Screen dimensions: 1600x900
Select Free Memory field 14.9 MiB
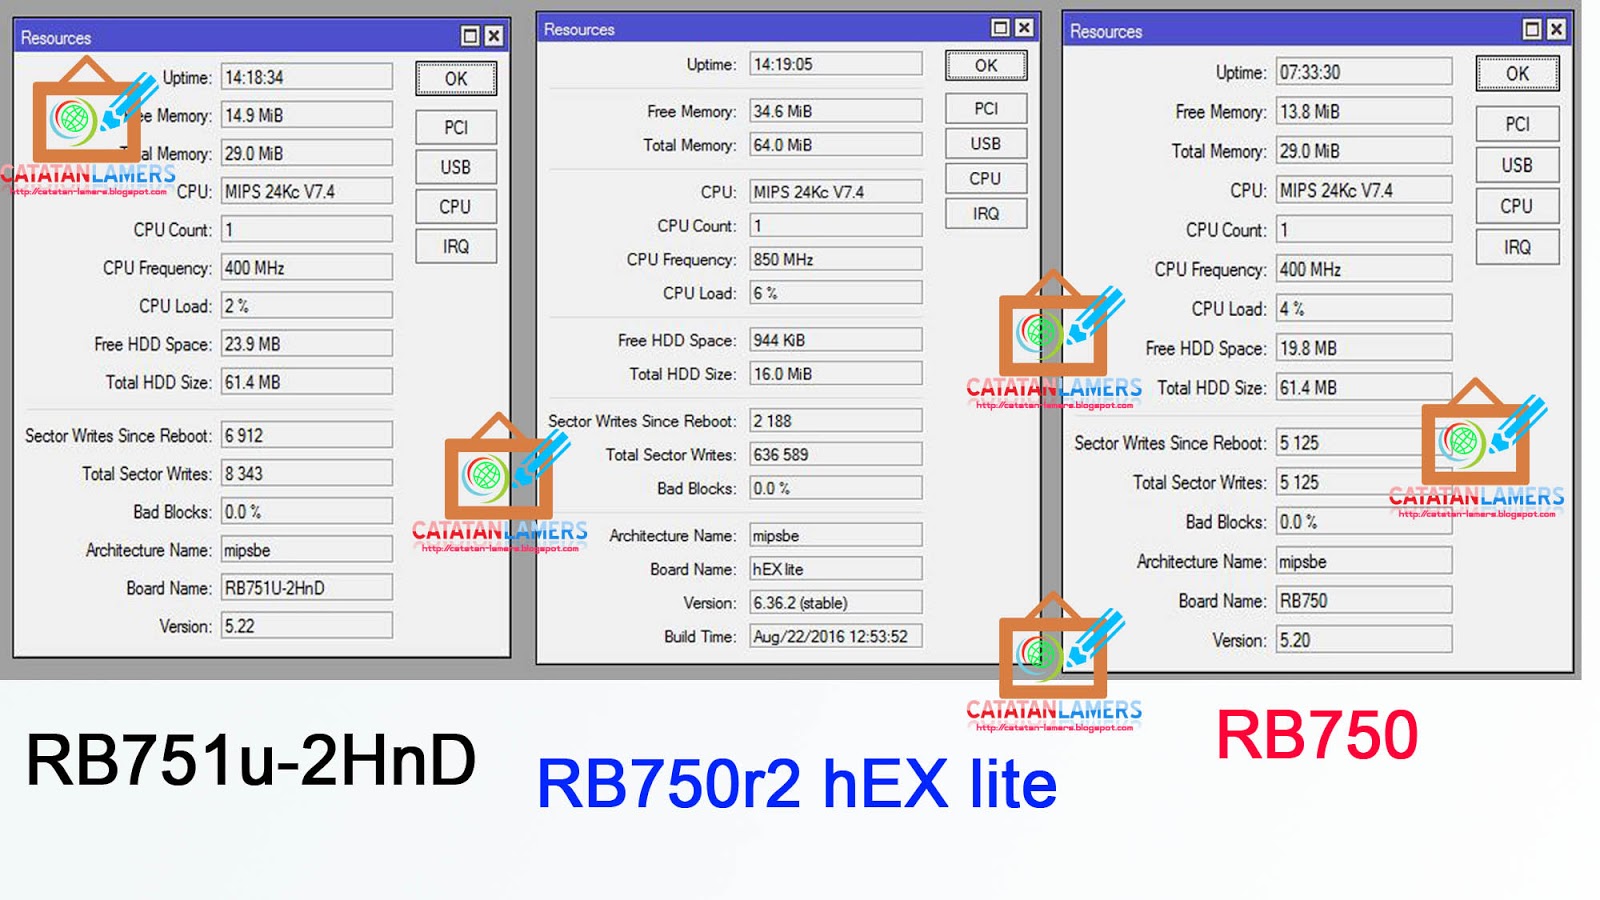tap(307, 115)
